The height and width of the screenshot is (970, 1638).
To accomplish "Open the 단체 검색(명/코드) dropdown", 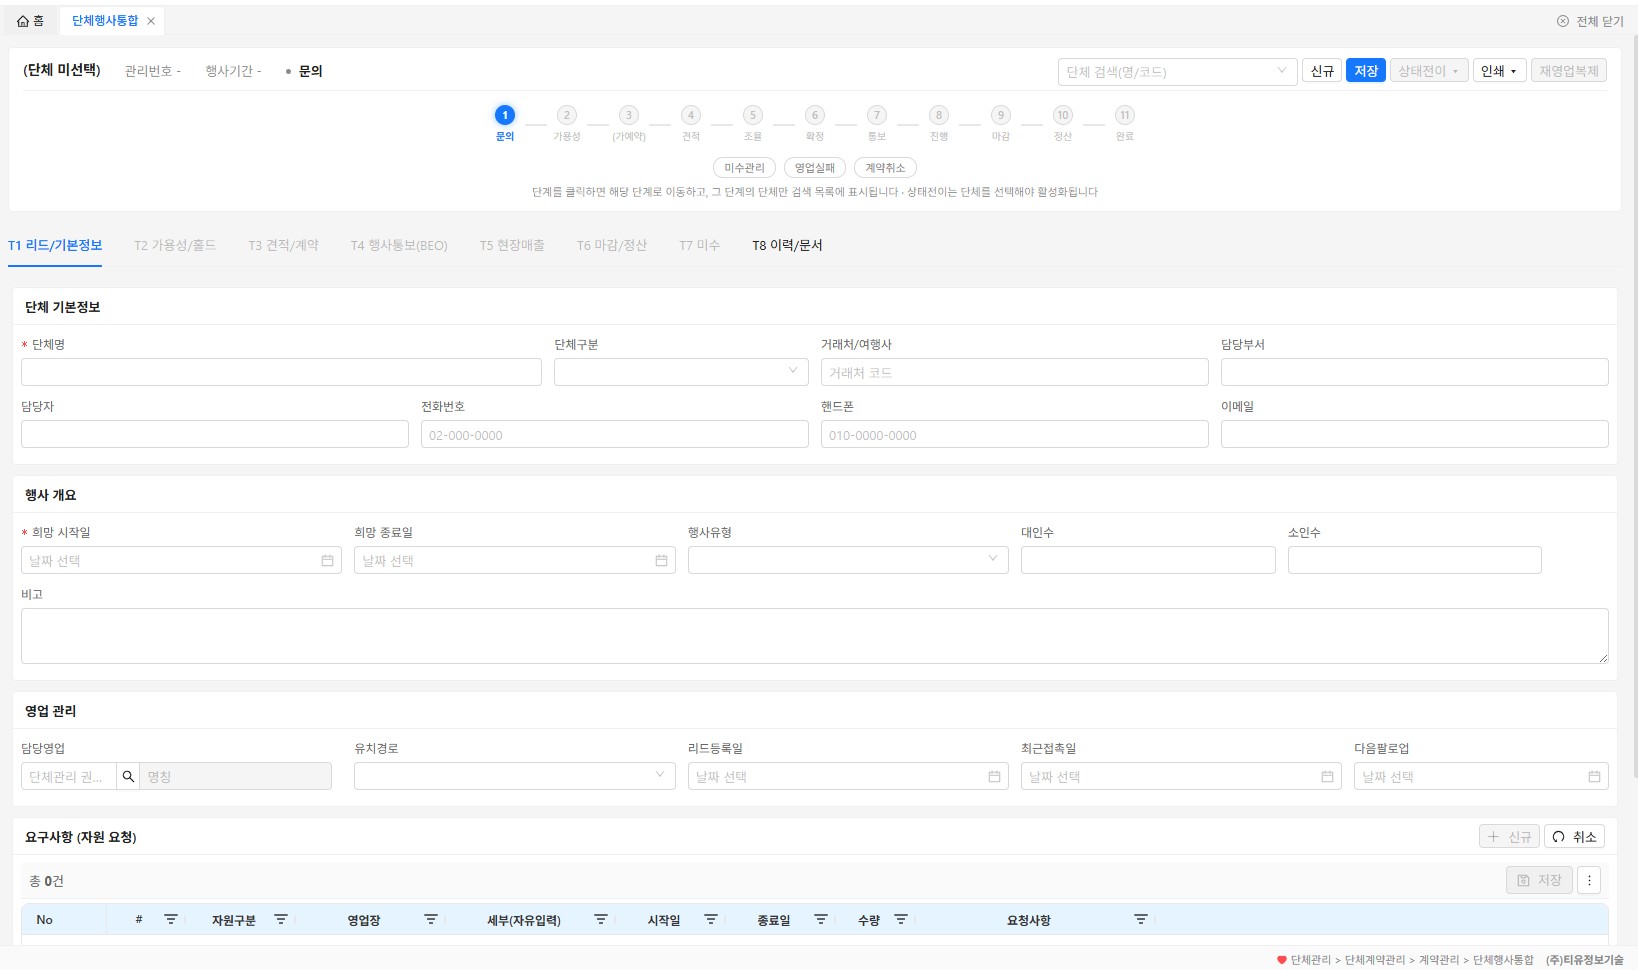I will click(1177, 72).
